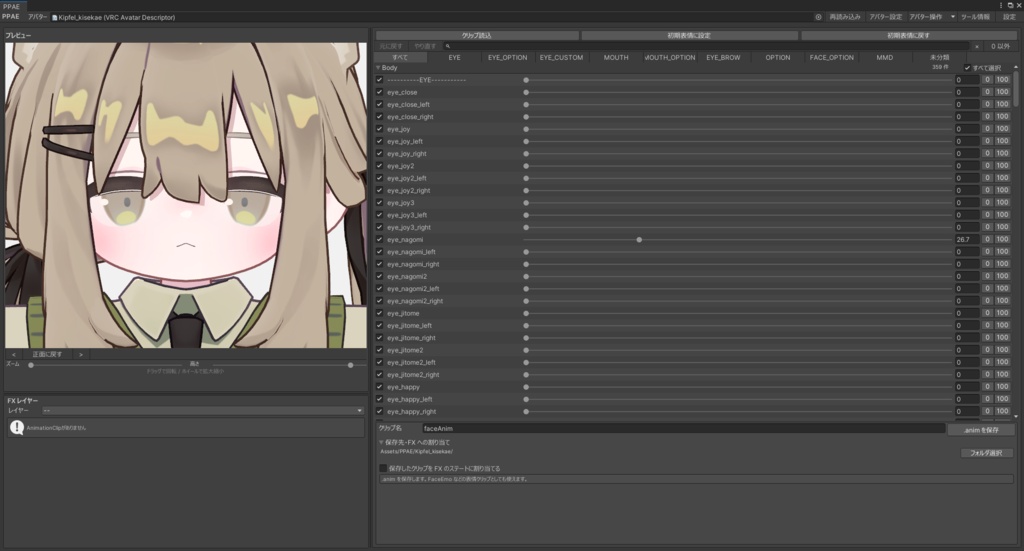Click the ツール情報 button
The width and height of the screenshot is (1024, 551).
tap(975, 17)
